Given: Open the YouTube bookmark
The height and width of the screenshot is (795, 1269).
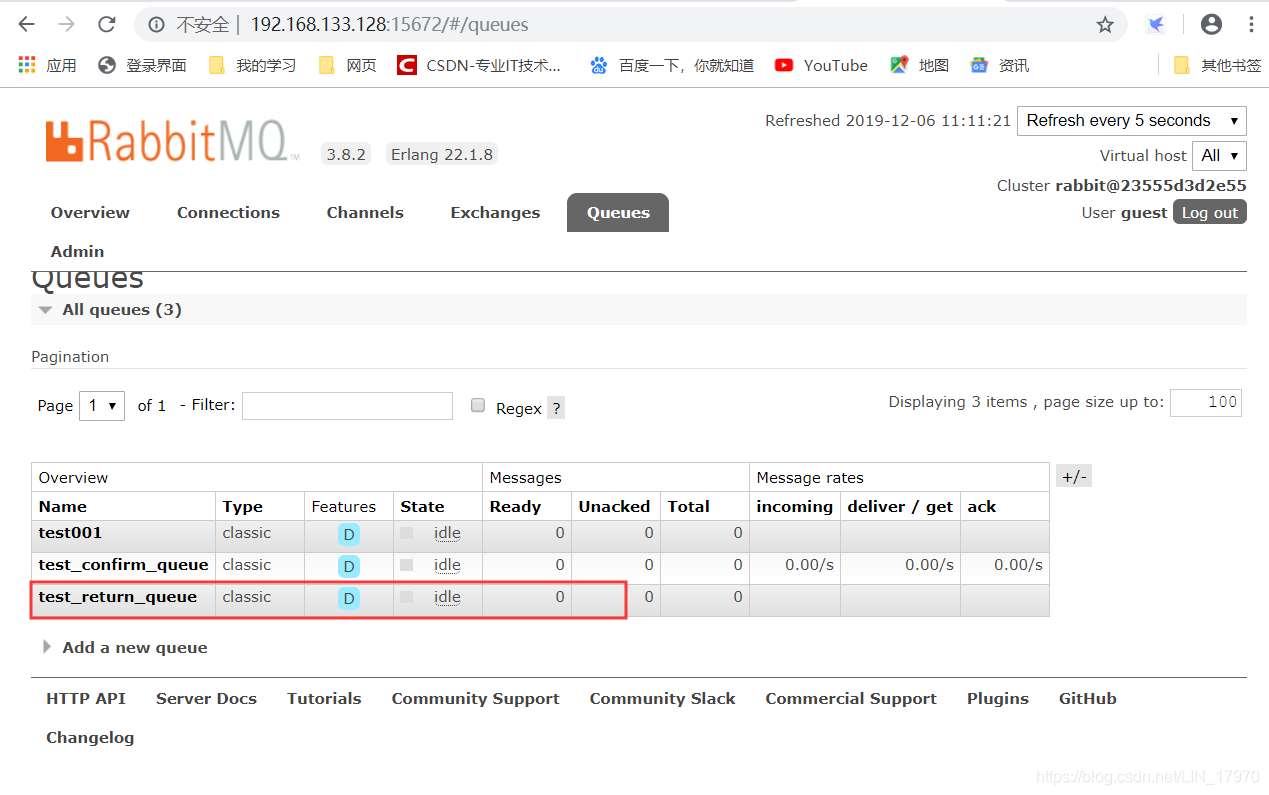Looking at the screenshot, I should (x=821, y=65).
